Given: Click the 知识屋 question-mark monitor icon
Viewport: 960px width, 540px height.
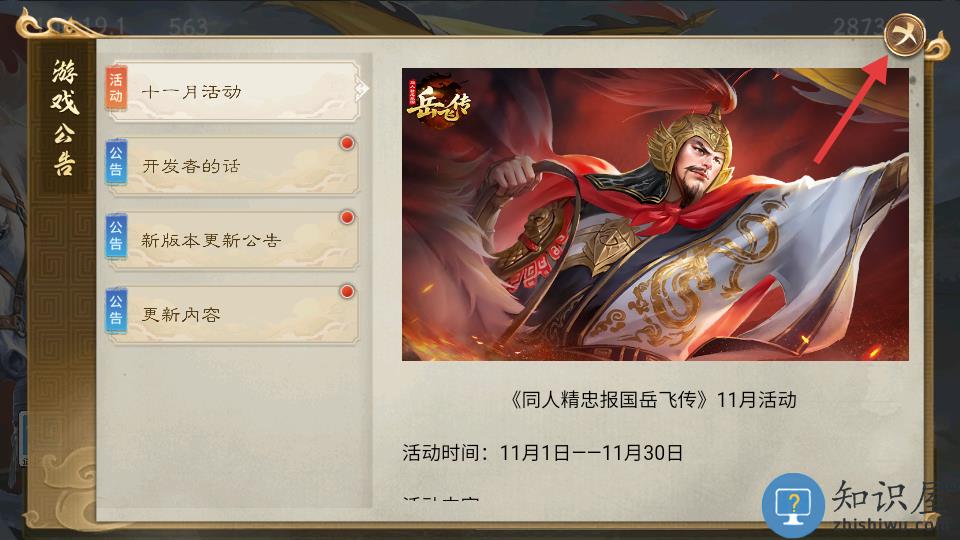Looking at the screenshot, I should pos(793,505).
